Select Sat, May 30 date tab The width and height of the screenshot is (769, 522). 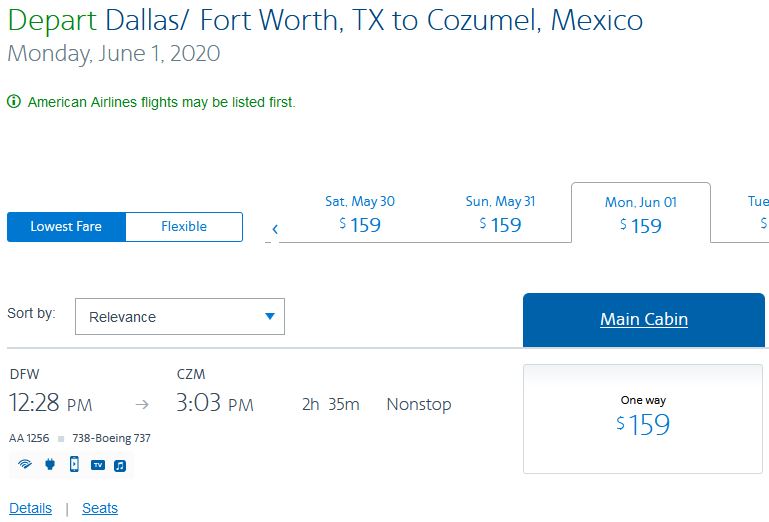tap(359, 213)
